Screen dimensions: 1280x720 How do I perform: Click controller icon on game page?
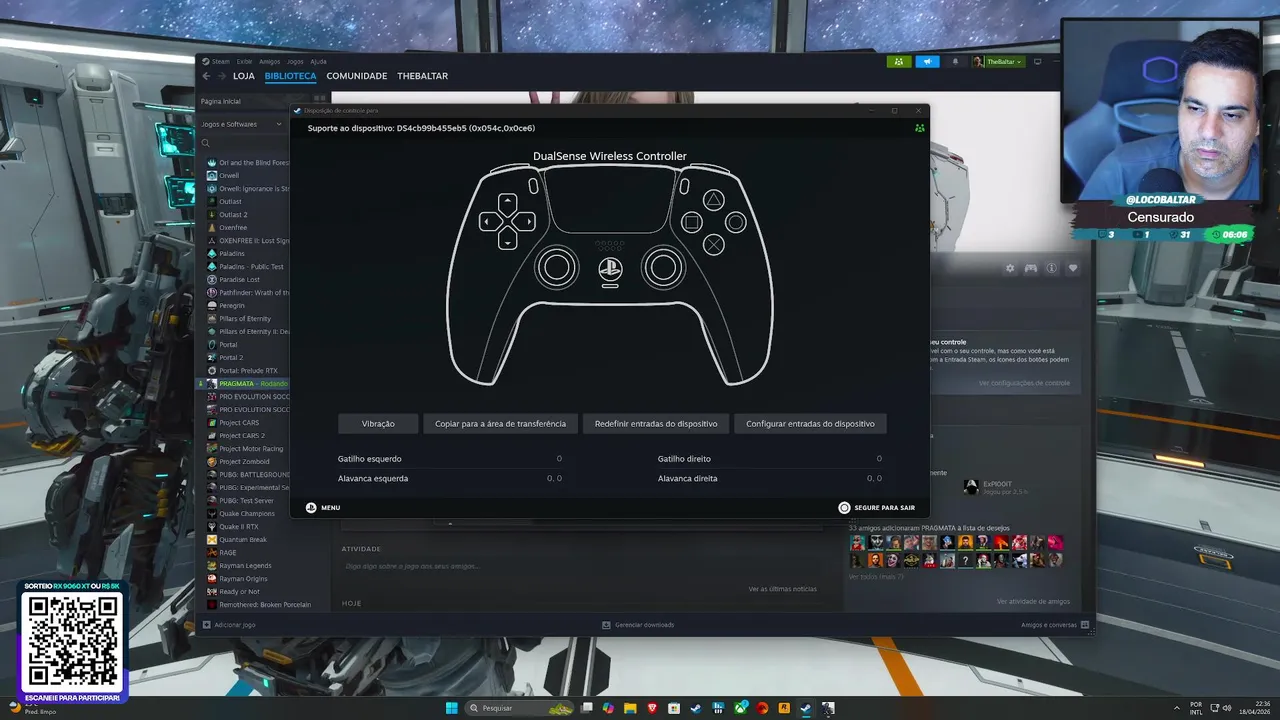point(1031,268)
